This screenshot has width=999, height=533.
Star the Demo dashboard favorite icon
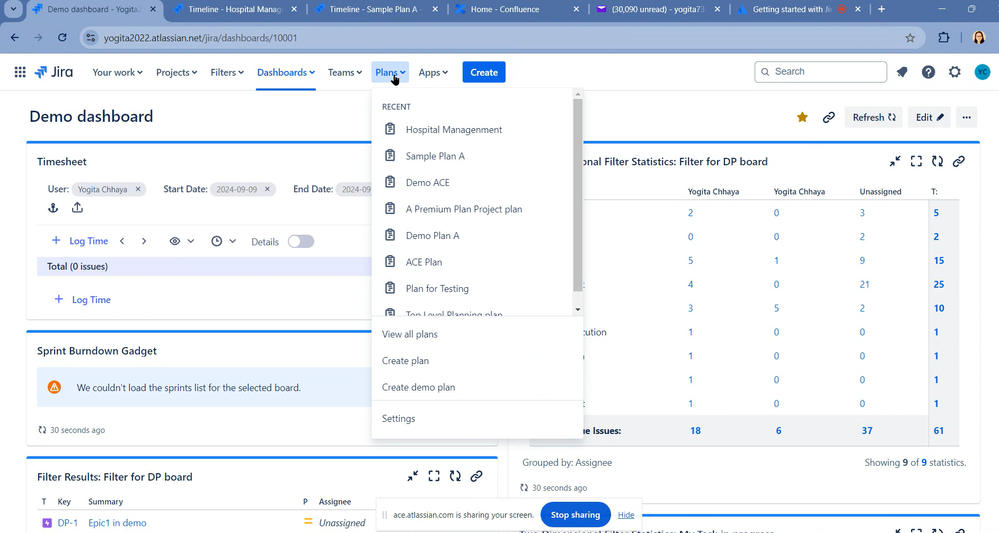pos(802,117)
